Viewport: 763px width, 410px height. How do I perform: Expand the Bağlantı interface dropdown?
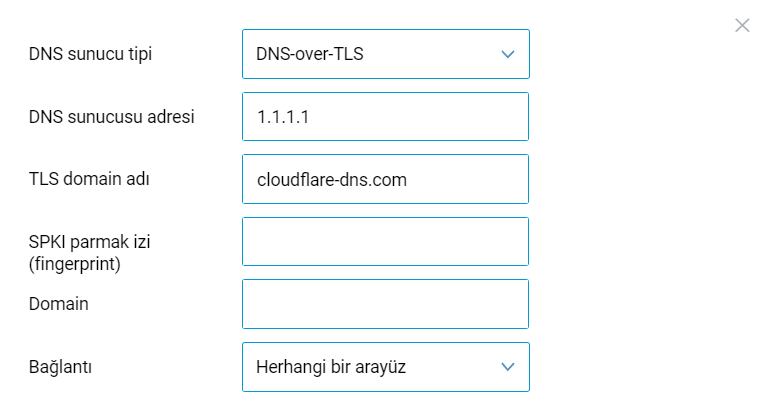click(x=385, y=367)
